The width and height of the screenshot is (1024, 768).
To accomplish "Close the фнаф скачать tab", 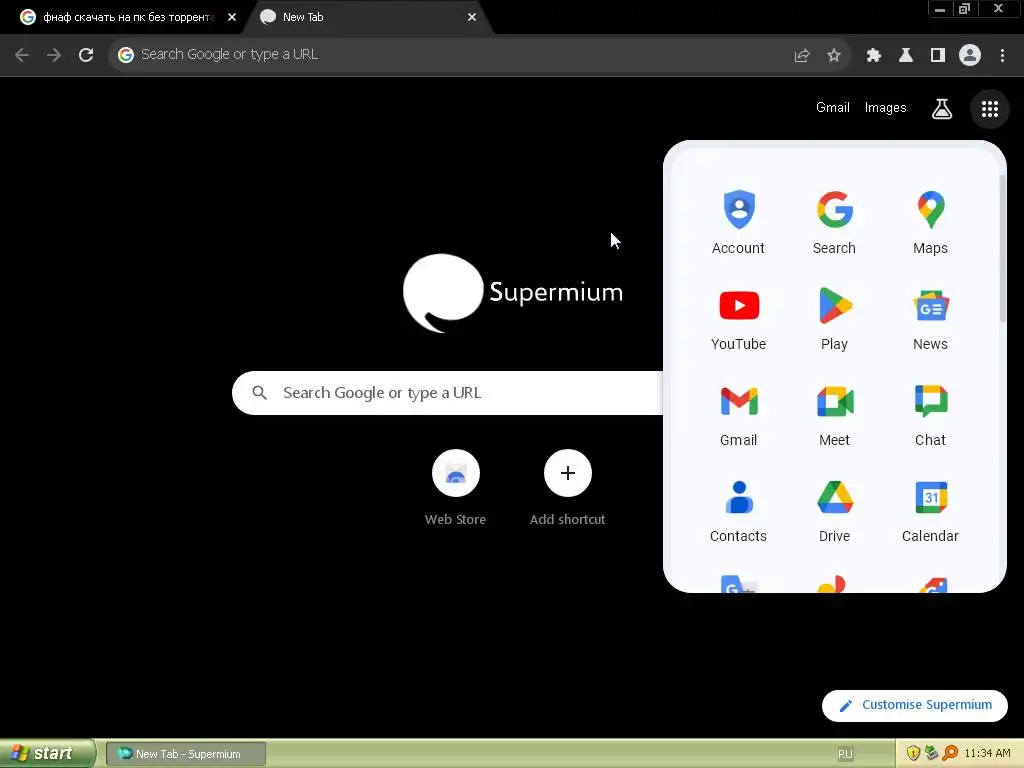I will 232,18.
